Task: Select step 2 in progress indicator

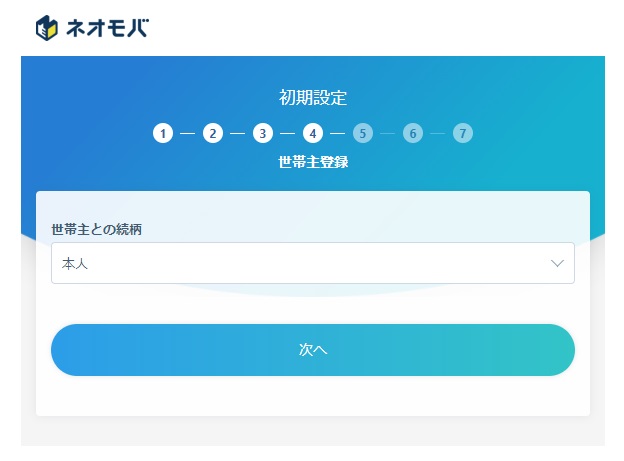Action: click(x=213, y=133)
